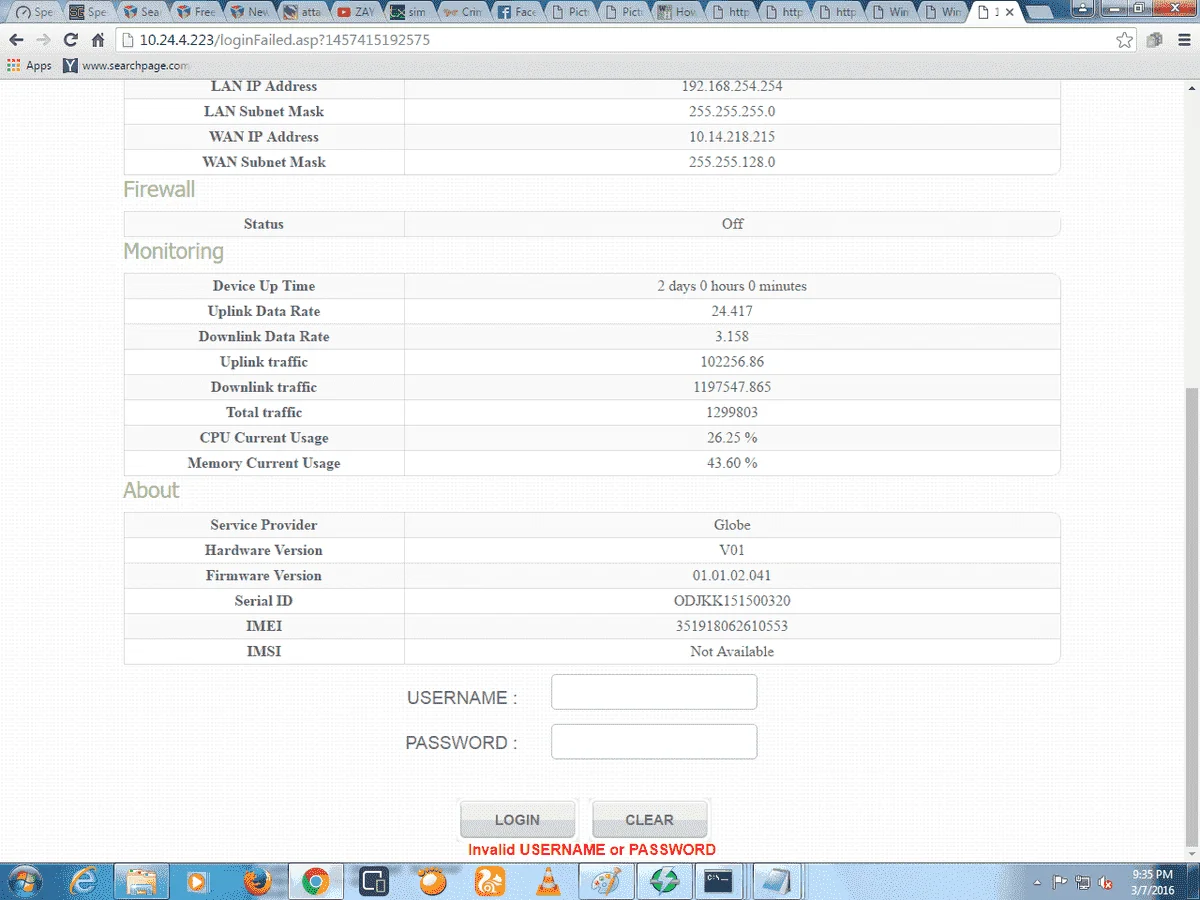Open the orange round taskbar icon
This screenshot has width=1200, height=900.
[x=432, y=881]
